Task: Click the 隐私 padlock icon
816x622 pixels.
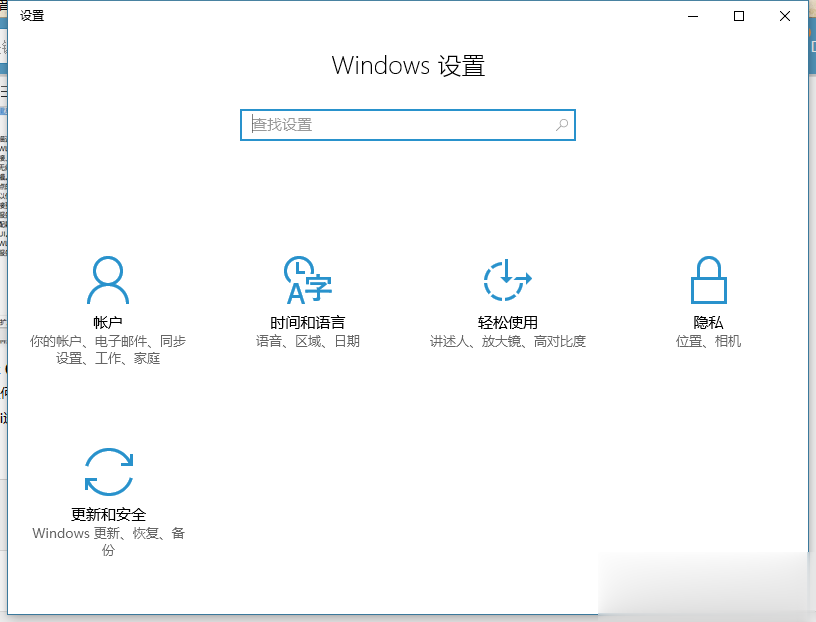Action: click(708, 277)
